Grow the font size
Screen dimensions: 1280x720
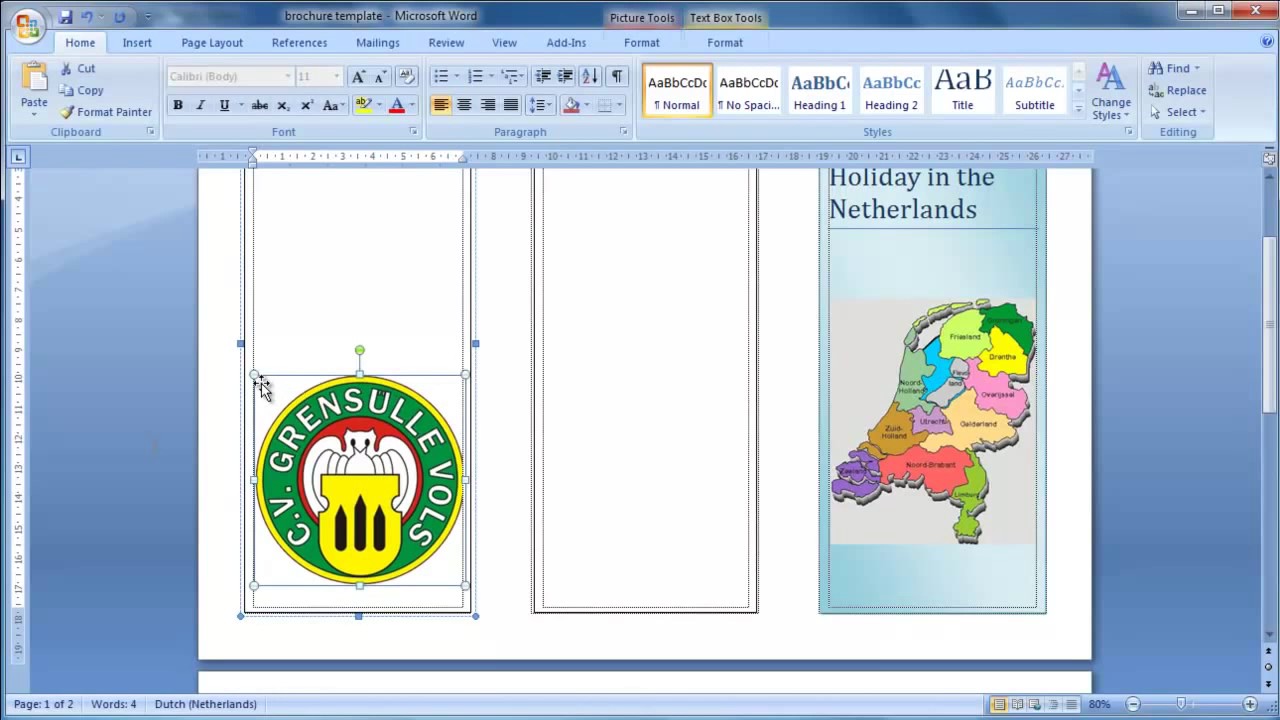358,77
